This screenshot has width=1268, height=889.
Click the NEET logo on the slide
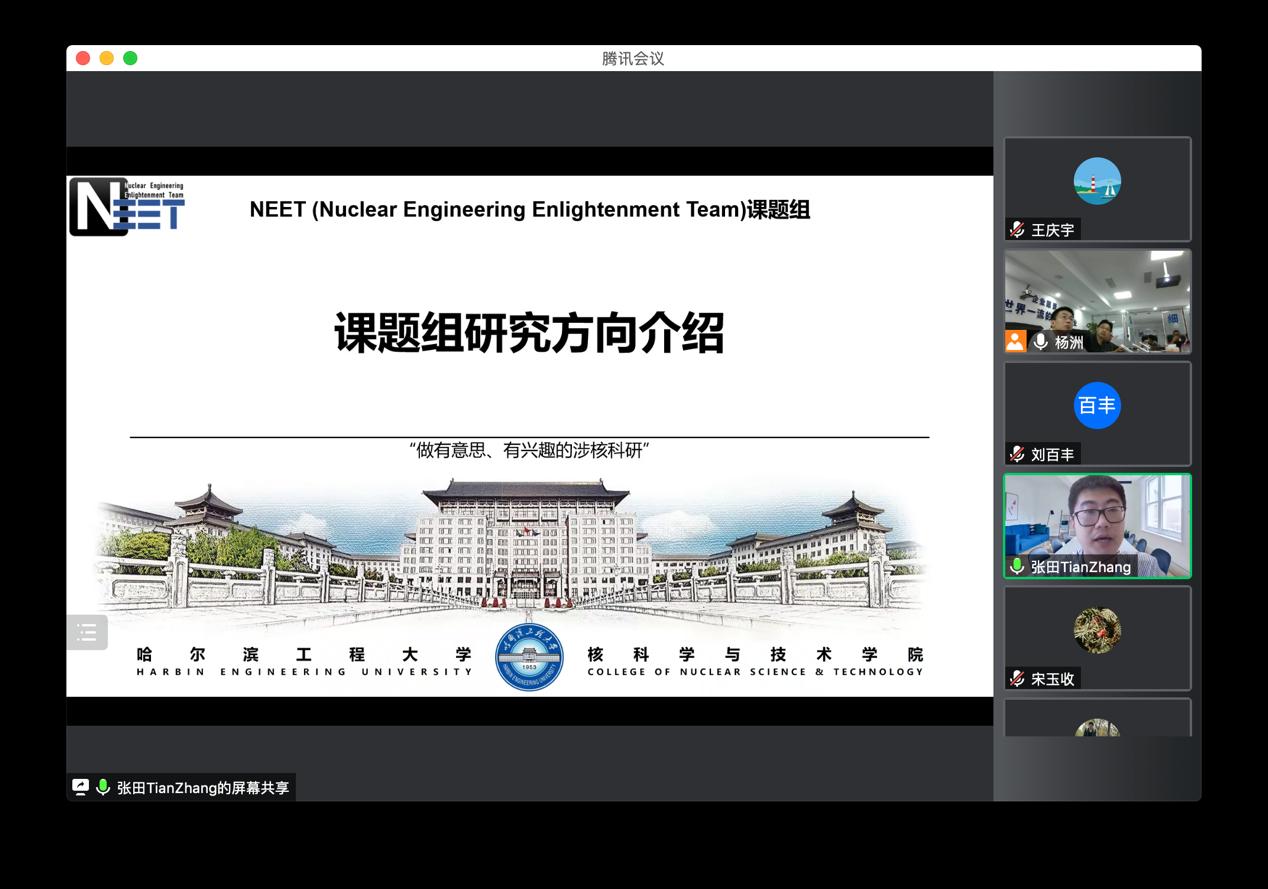click(127, 207)
